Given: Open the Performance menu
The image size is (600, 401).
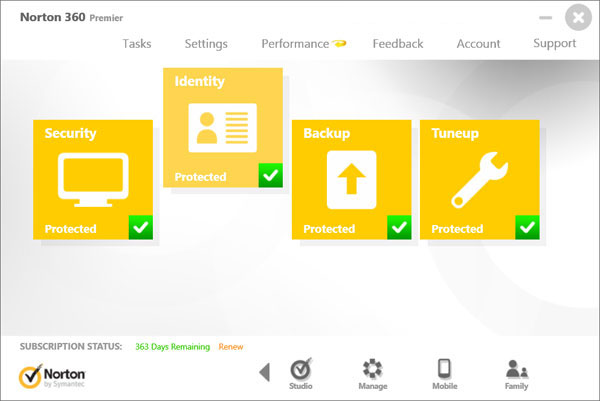Looking at the screenshot, I should pyautogui.click(x=295, y=44).
